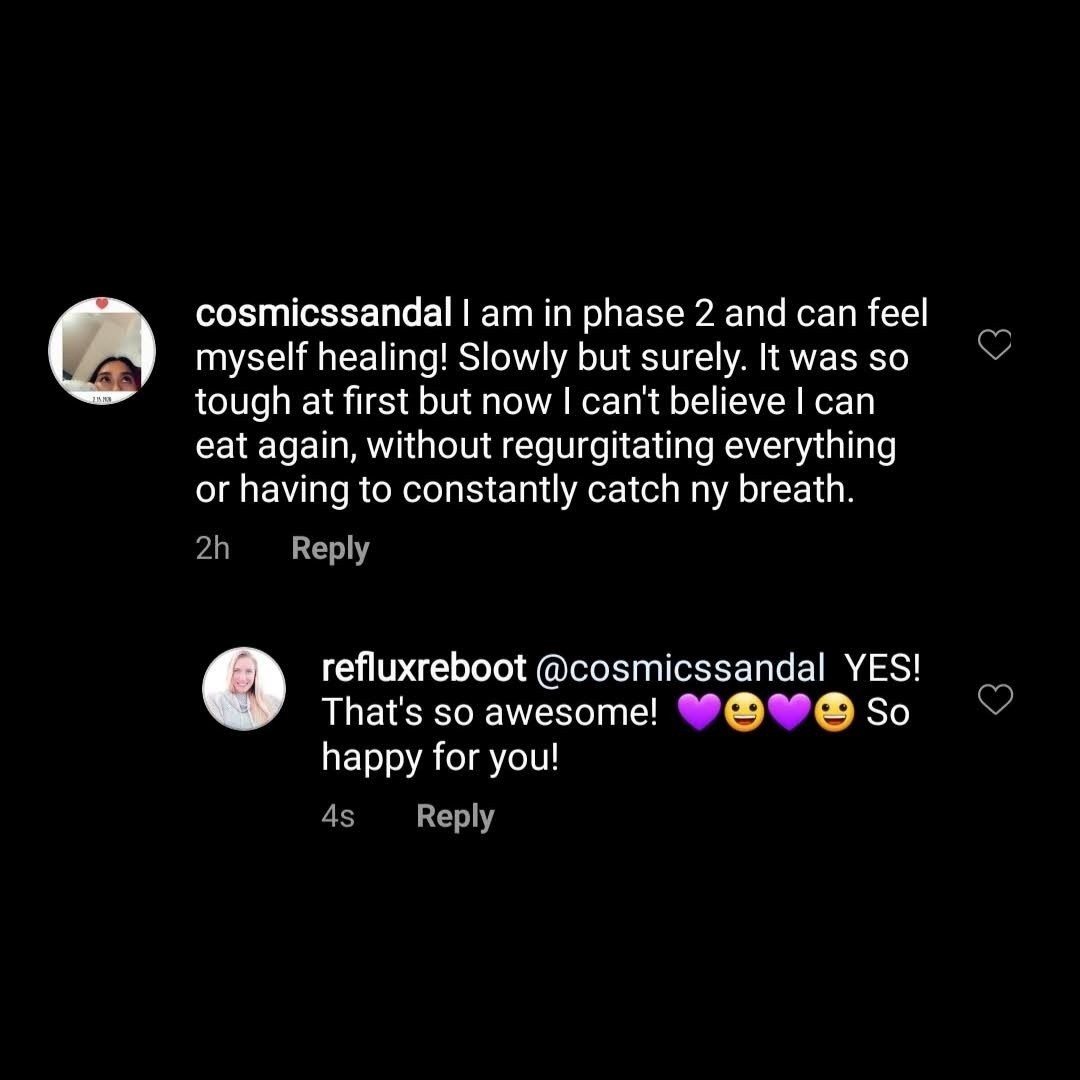Like the cosmicssandal comment with the heart
Viewport: 1080px width, 1080px height.
pos(994,345)
